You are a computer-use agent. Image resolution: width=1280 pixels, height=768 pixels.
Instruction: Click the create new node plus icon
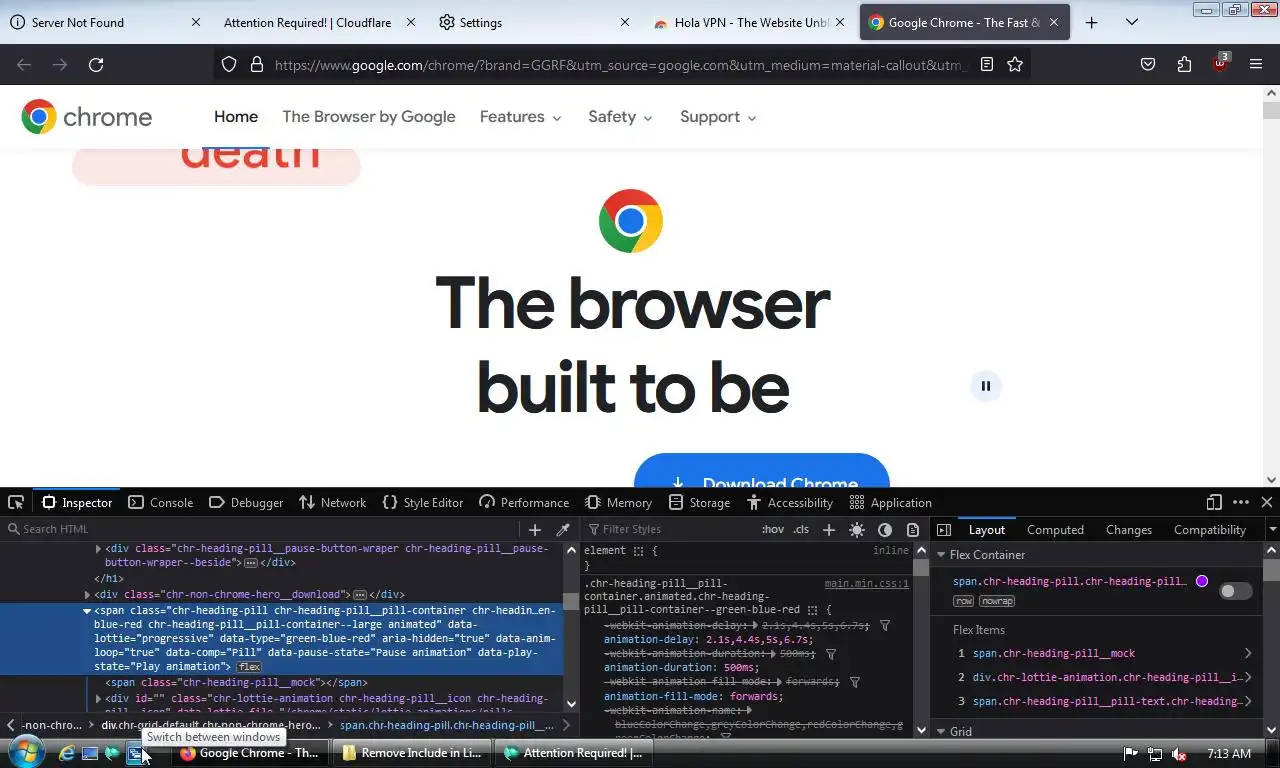click(535, 530)
